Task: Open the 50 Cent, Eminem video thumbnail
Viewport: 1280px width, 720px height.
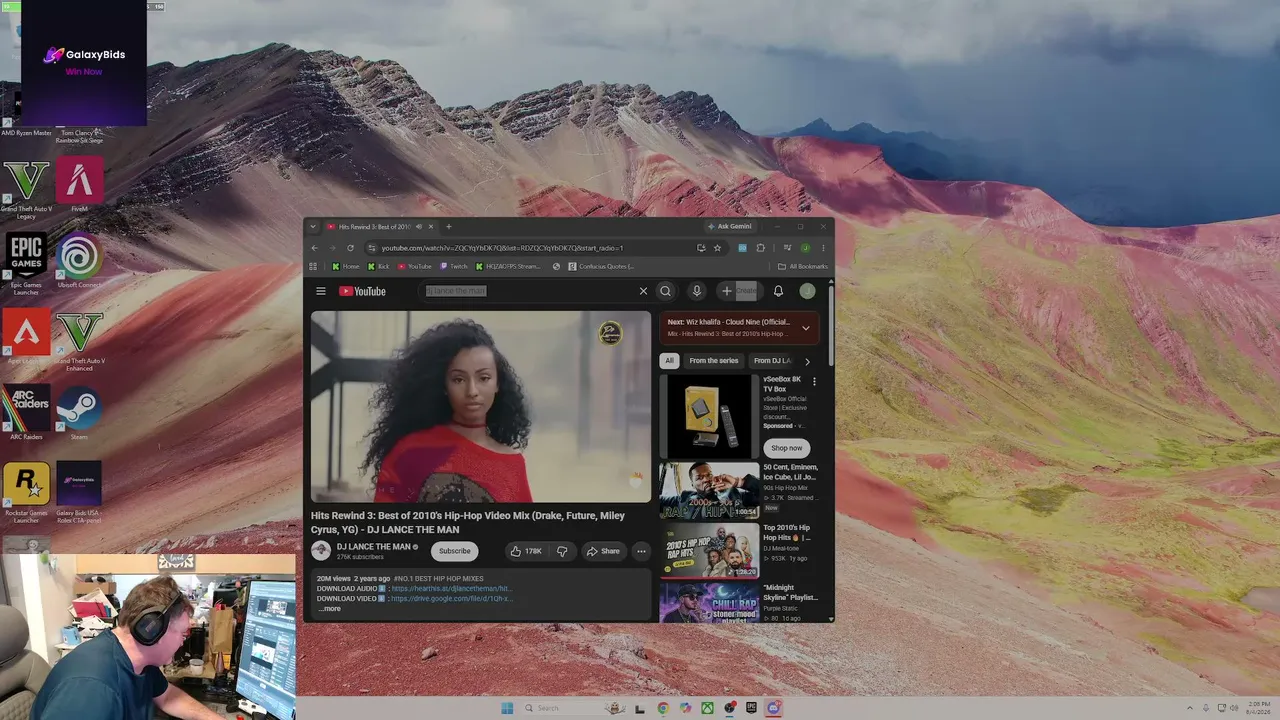Action: click(709, 490)
